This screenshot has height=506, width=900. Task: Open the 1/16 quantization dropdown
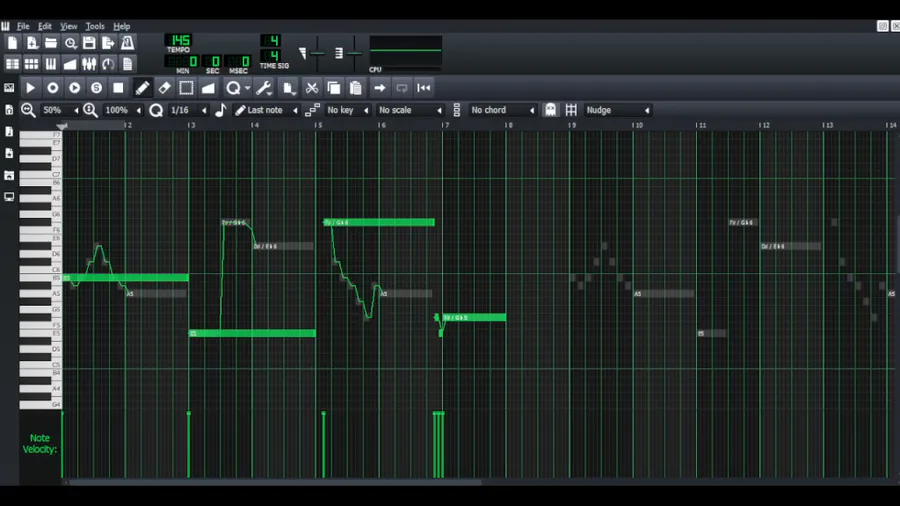tap(188, 110)
